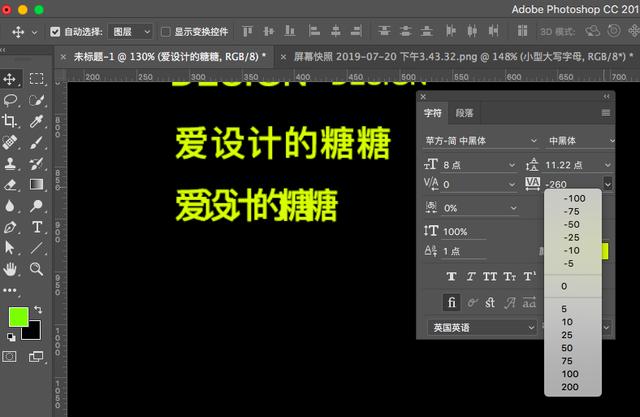
Task: Toggle Faux Italic style
Action: click(x=471, y=277)
